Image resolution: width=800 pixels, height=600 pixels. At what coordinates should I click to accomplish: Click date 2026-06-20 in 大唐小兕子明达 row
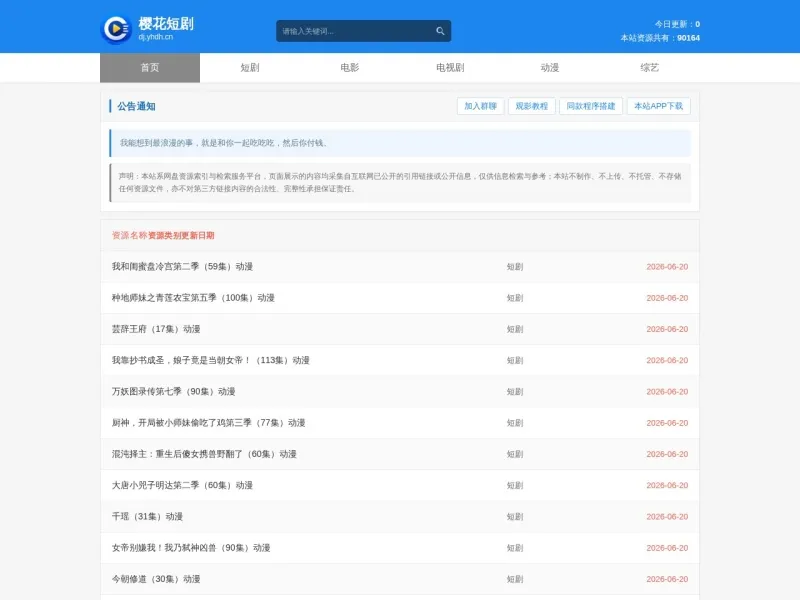[x=667, y=485]
